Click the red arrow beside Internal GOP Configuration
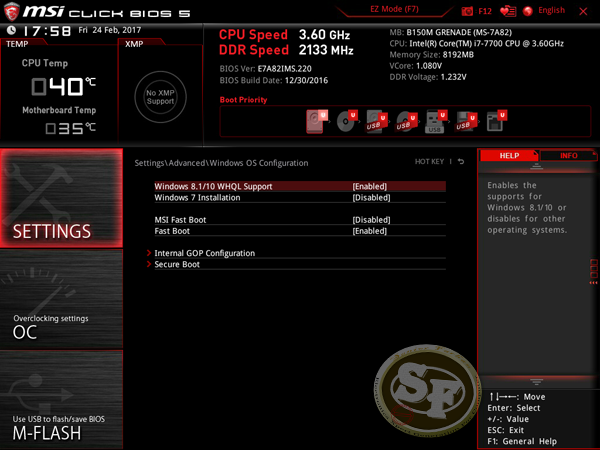Viewport: 600px width, 450px height. tap(149, 253)
